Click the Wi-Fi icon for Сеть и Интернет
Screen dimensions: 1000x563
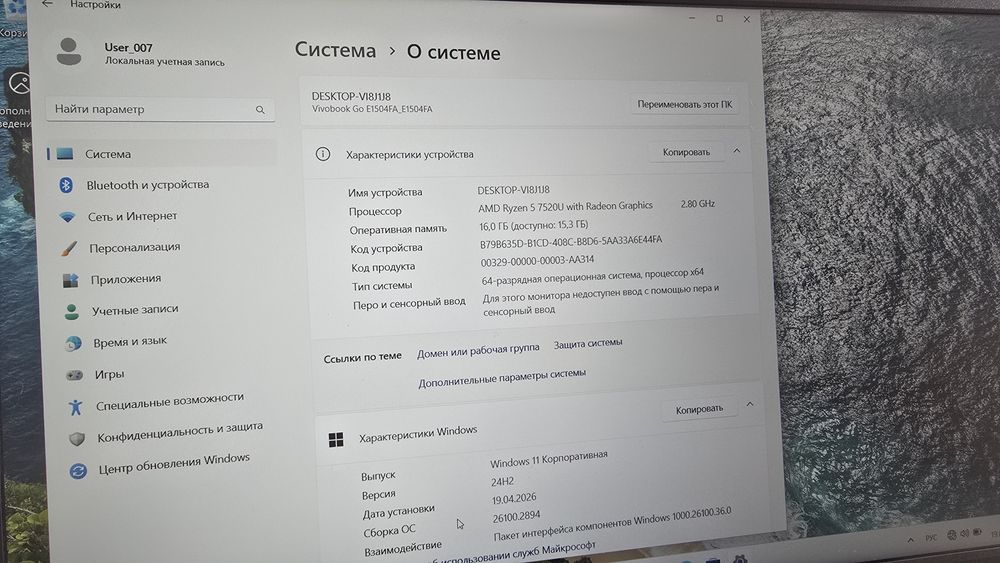pyautogui.click(x=67, y=217)
